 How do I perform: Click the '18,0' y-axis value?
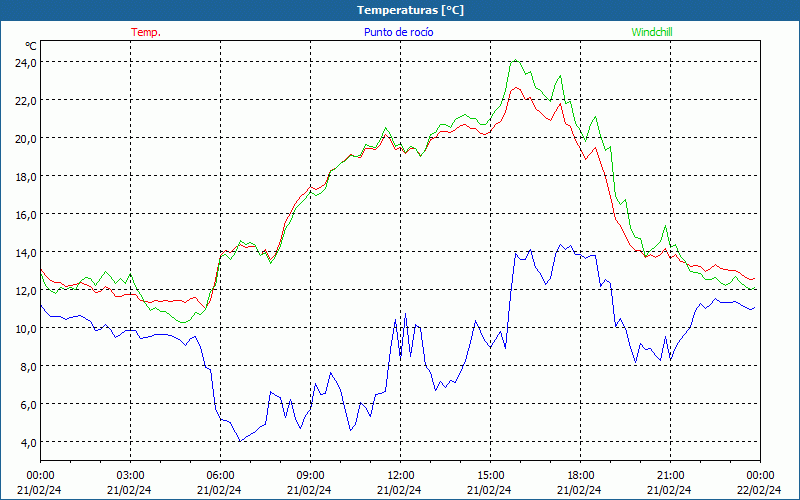[26, 177]
